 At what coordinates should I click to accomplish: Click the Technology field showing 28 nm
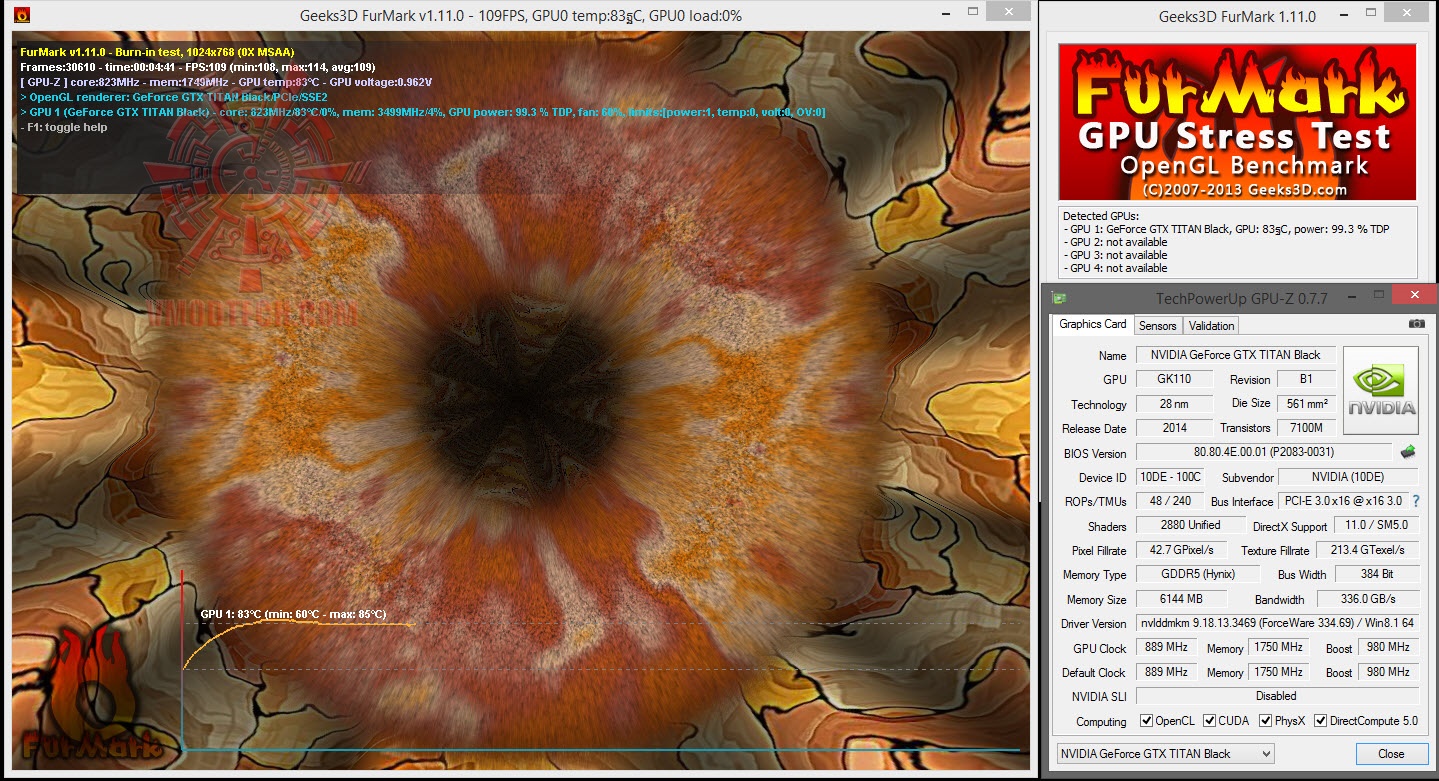1174,404
